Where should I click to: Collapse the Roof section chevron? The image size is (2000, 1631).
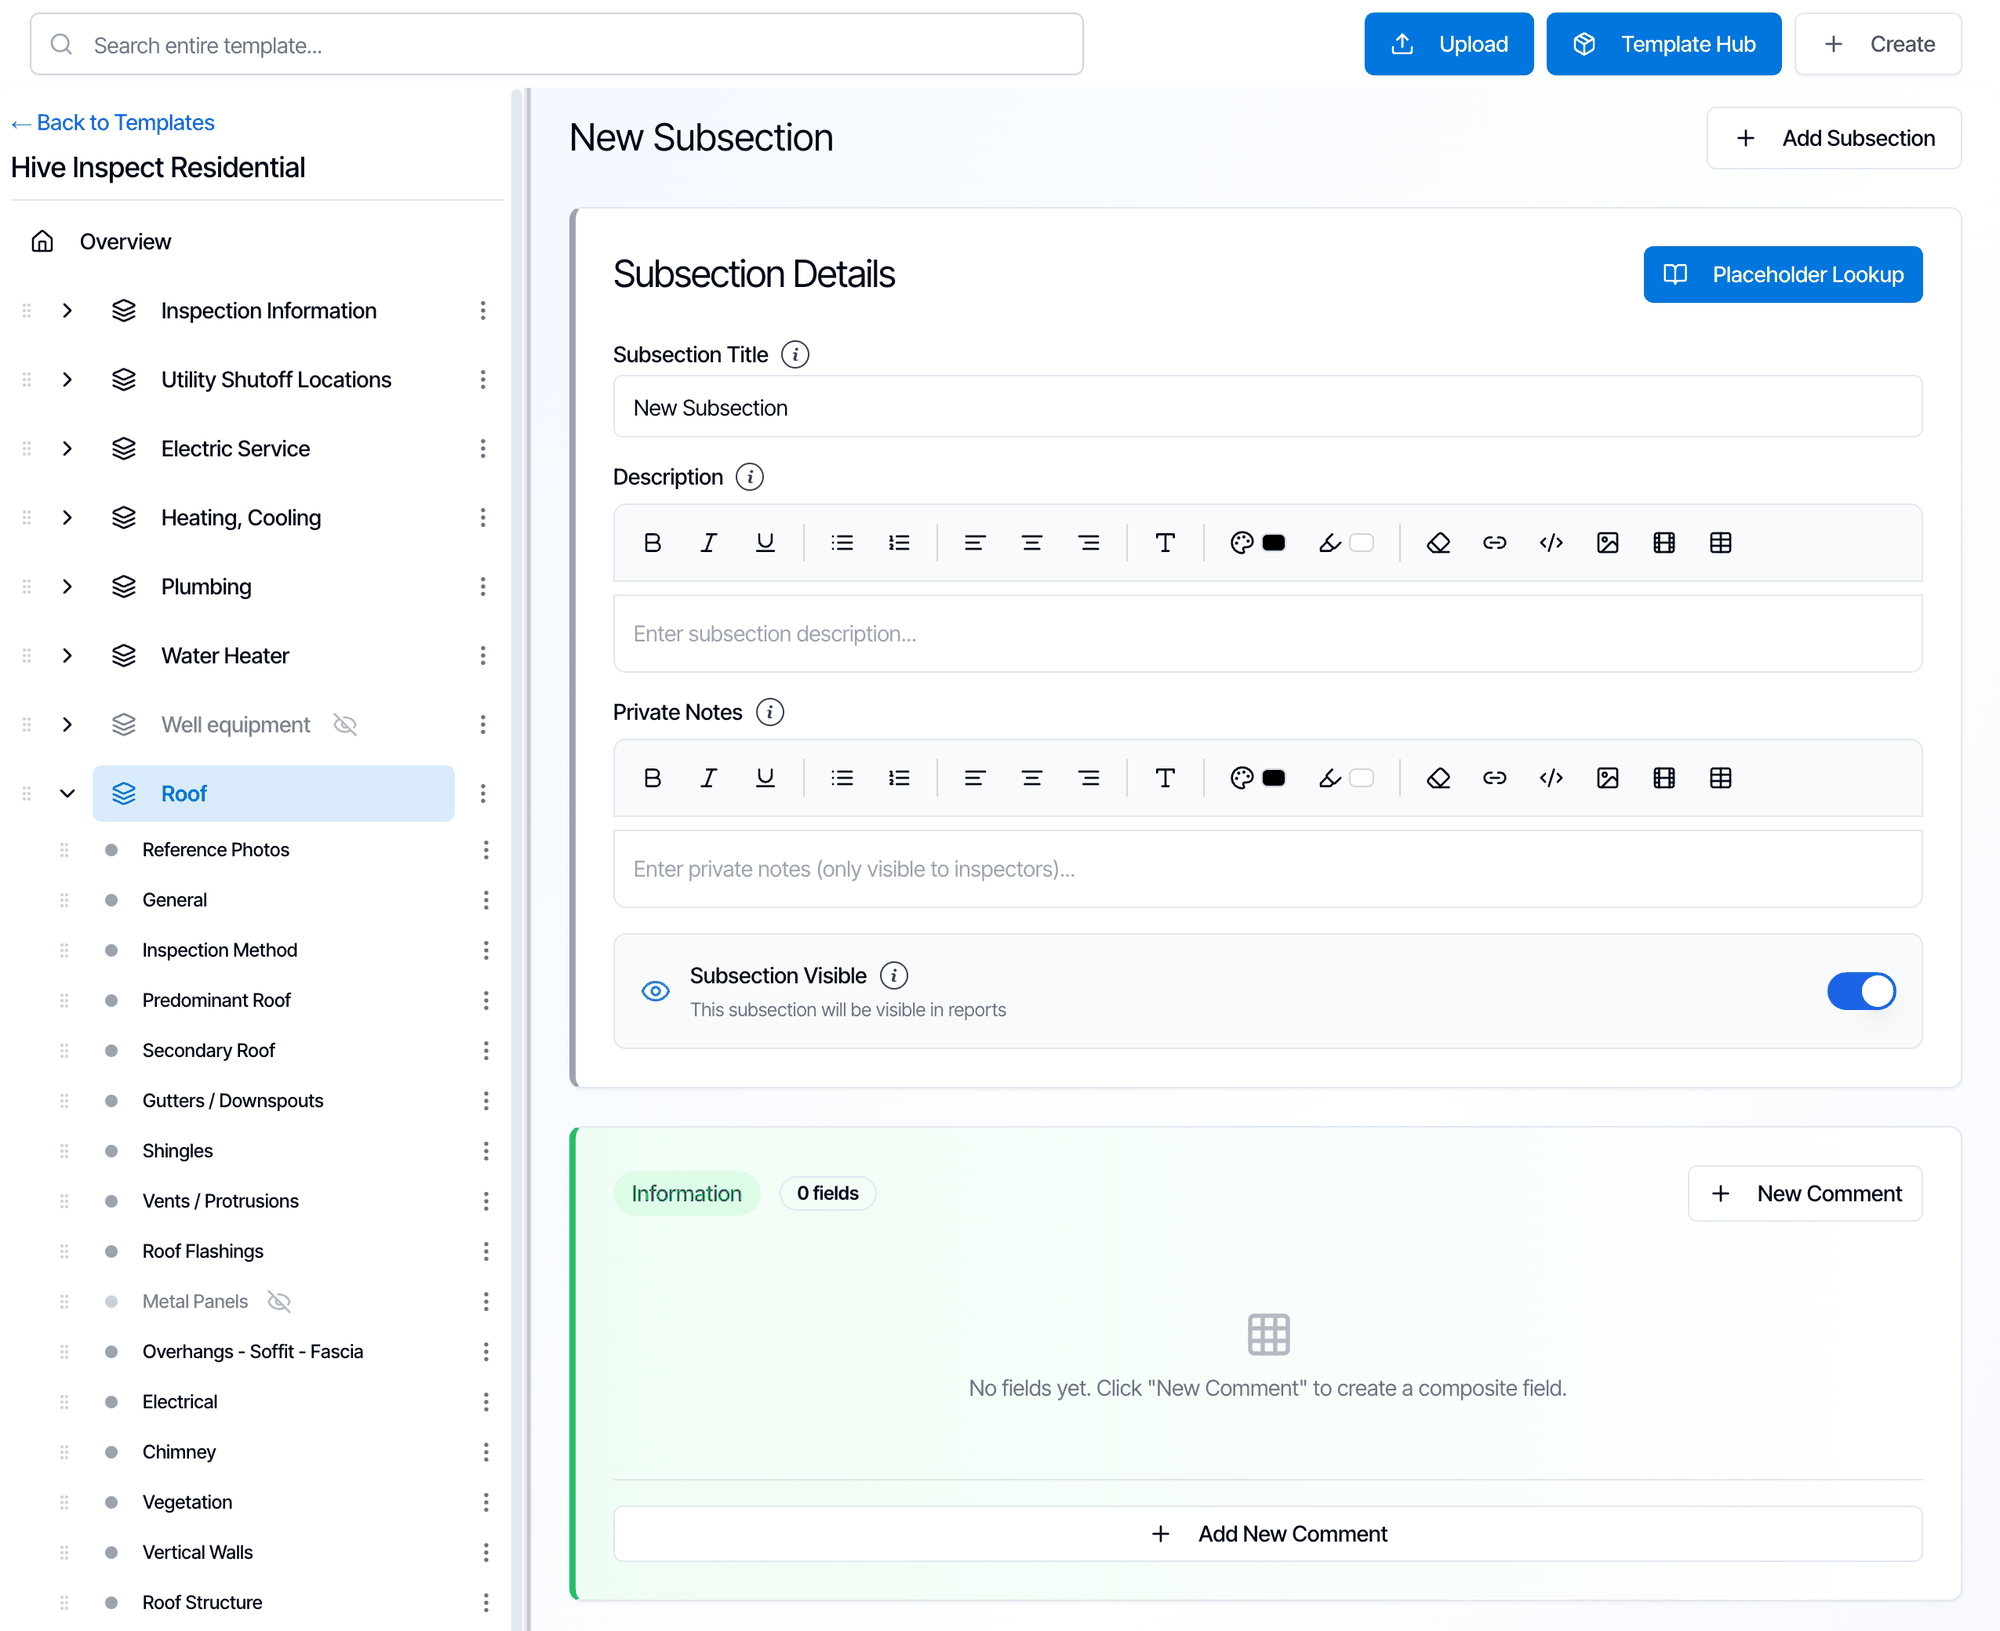pyautogui.click(x=67, y=794)
